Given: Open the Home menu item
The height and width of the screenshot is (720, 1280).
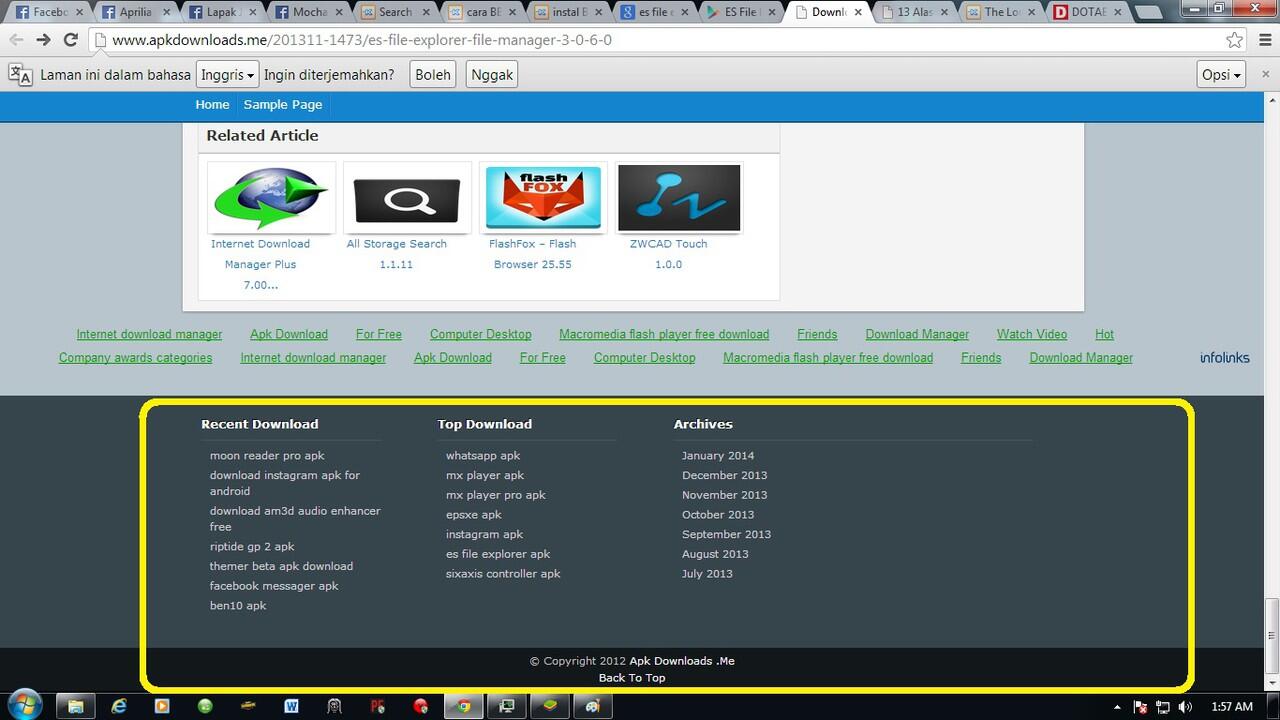Looking at the screenshot, I should [212, 104].
